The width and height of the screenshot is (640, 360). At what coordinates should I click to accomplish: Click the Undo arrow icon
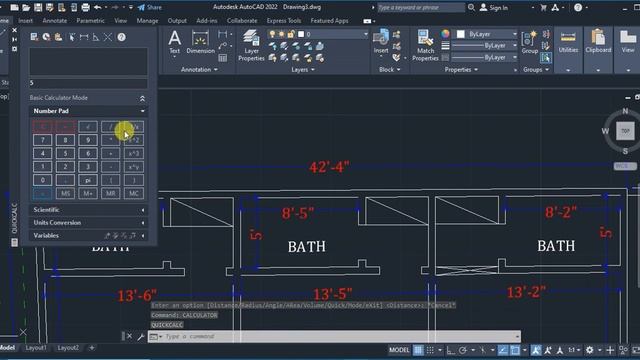(98, 7)
